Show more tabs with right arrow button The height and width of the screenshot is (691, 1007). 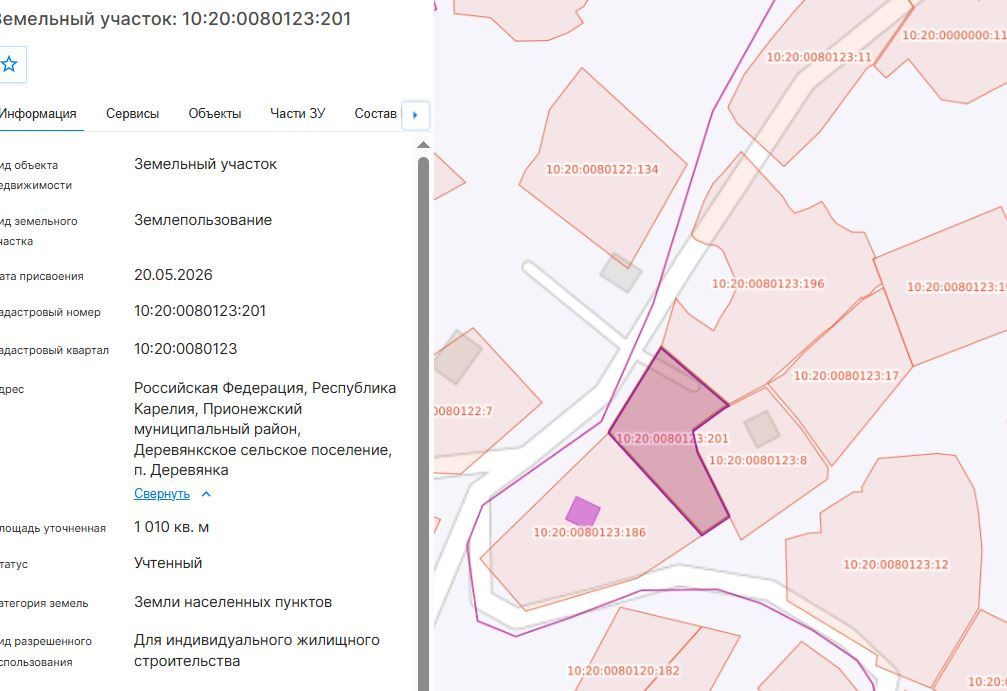pyautogui.click(x=415, y=116)
